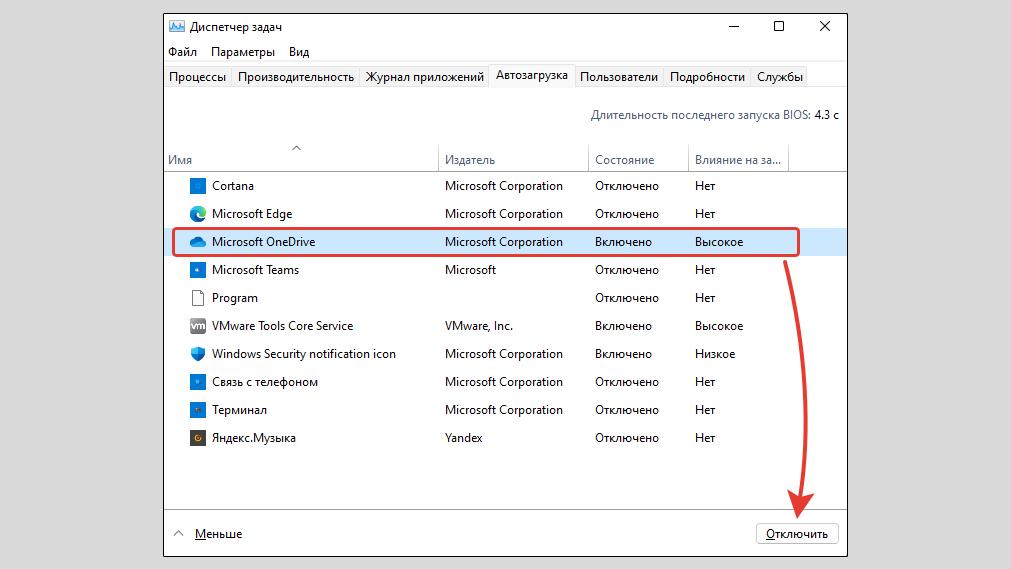
Task: Click Высокое impact in the VMware row
Action: click(719, 326)
